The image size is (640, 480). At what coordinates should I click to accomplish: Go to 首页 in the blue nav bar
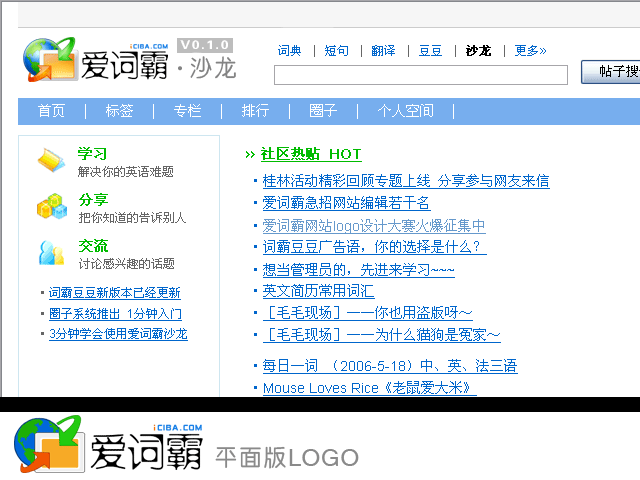[x=51, y=111]
